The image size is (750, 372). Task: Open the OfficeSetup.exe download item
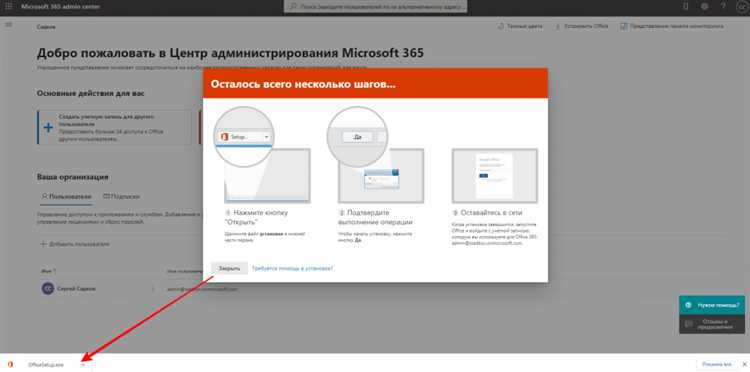46,364
